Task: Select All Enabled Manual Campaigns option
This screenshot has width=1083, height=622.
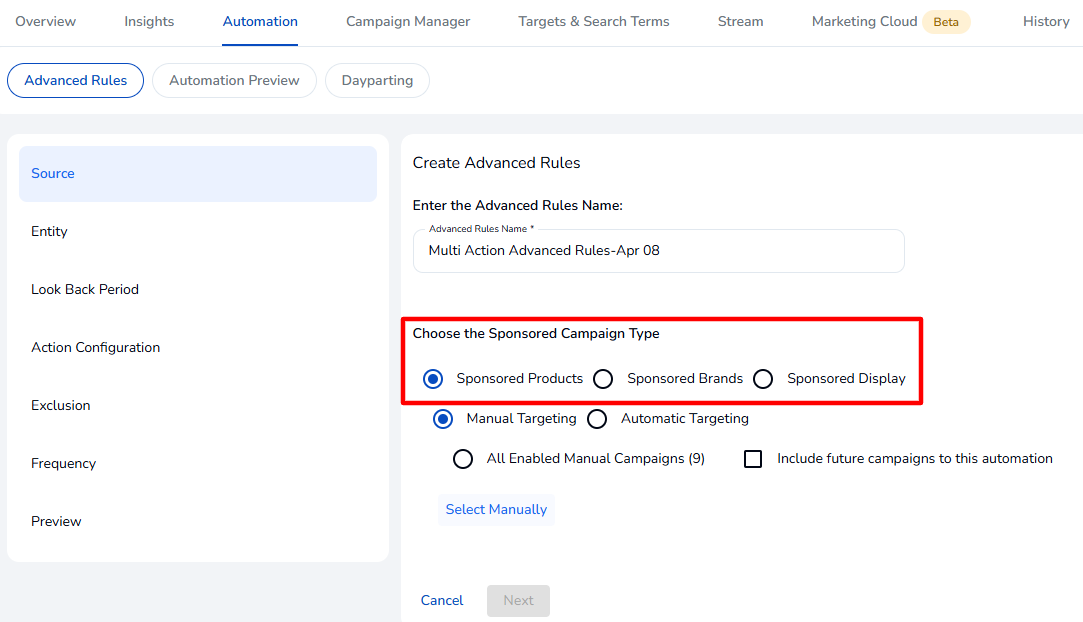Action: [463, 459]
